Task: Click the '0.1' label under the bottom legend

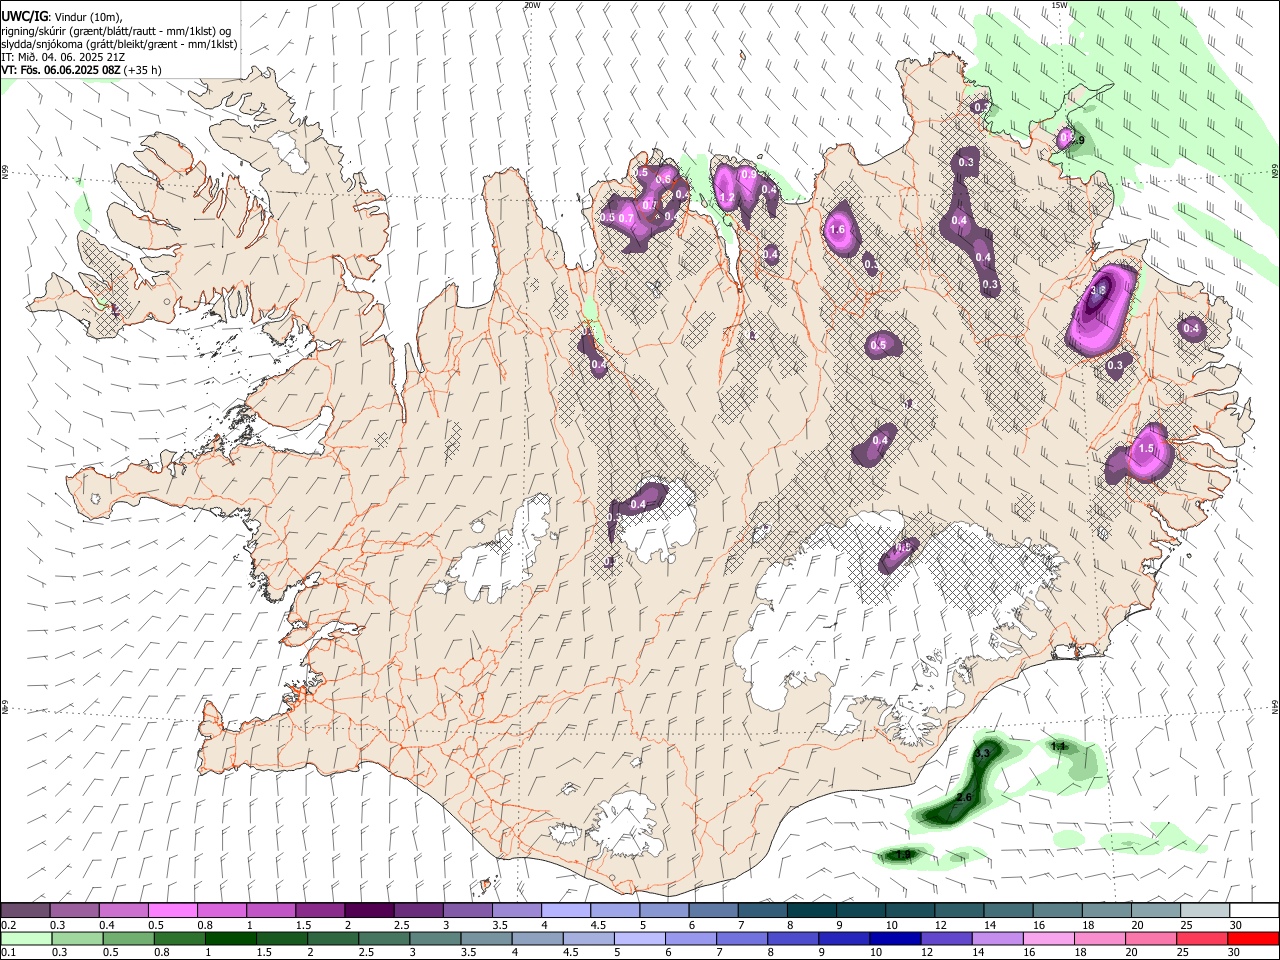Action: (x=9, y=953)
